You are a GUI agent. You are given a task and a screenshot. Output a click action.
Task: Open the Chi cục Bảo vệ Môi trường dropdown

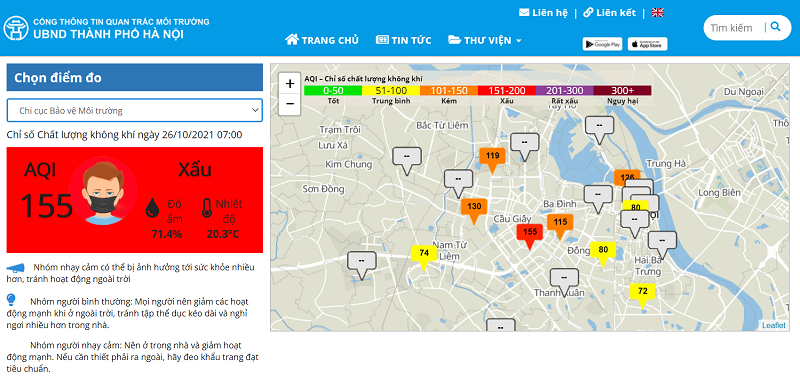tap(135, 111)
